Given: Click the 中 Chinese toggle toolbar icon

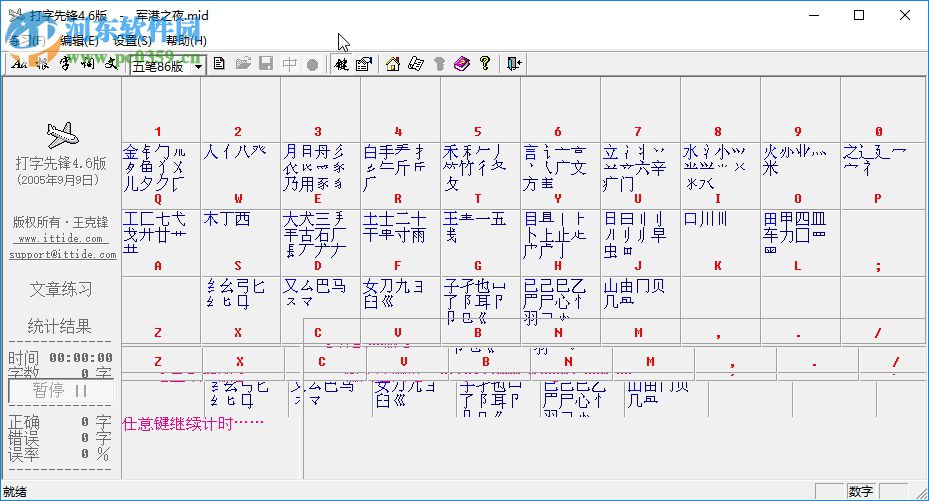Looking at the screenshot, I should point(290,63).
